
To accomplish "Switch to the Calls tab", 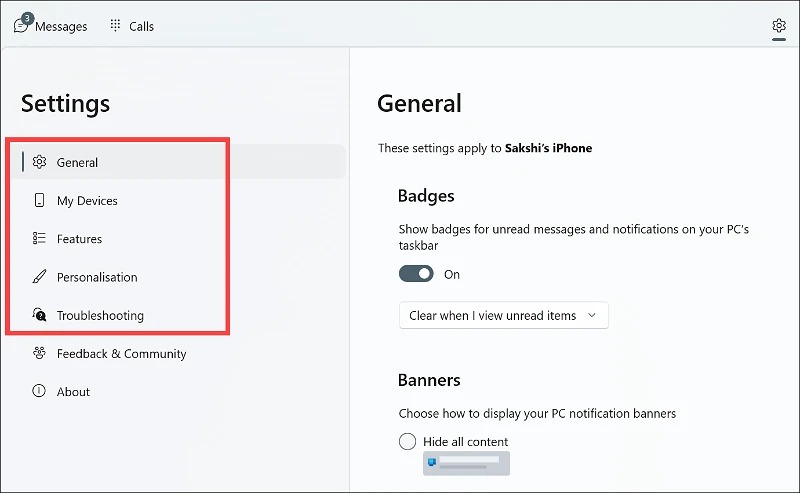I will [x=132, y=26].
